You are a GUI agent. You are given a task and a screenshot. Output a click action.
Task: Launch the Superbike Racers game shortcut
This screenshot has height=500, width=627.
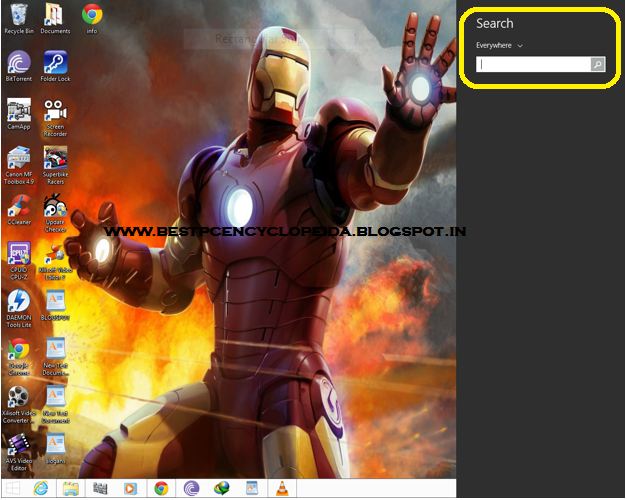tap(55, 165)
